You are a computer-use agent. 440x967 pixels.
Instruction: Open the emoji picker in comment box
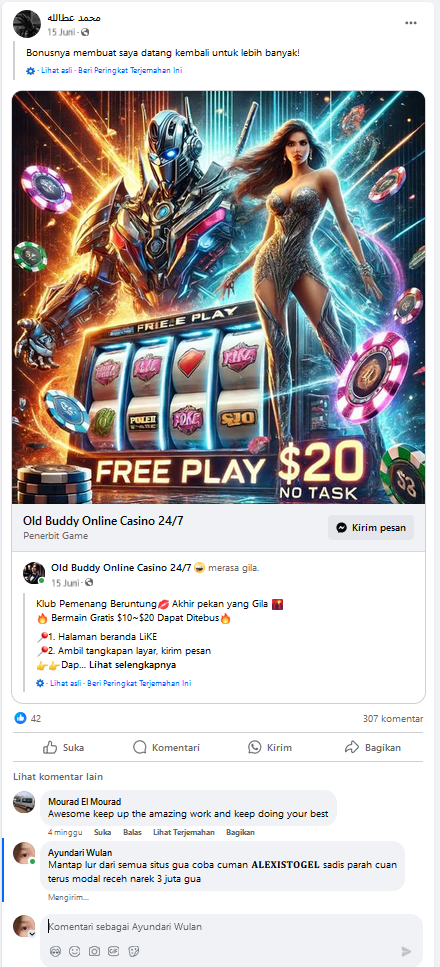(x=75, y=951)
